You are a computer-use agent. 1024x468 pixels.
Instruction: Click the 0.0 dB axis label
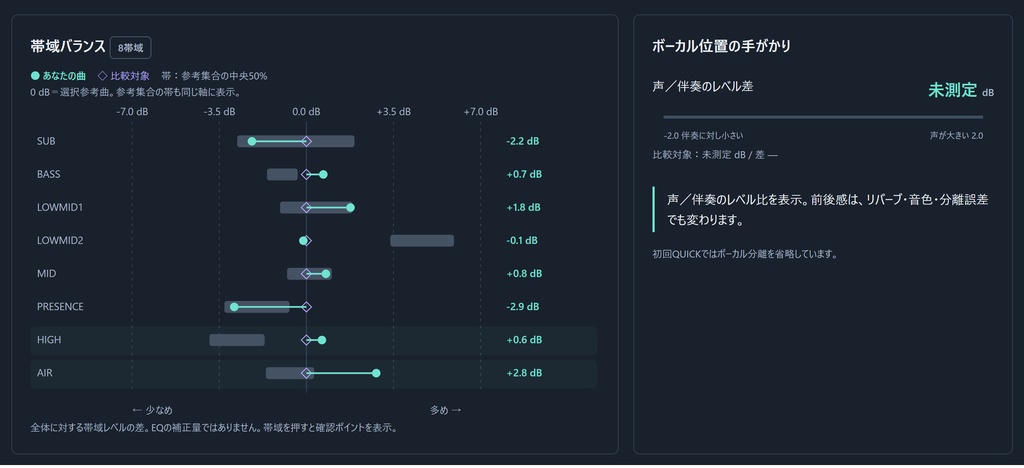click(306, 112)
